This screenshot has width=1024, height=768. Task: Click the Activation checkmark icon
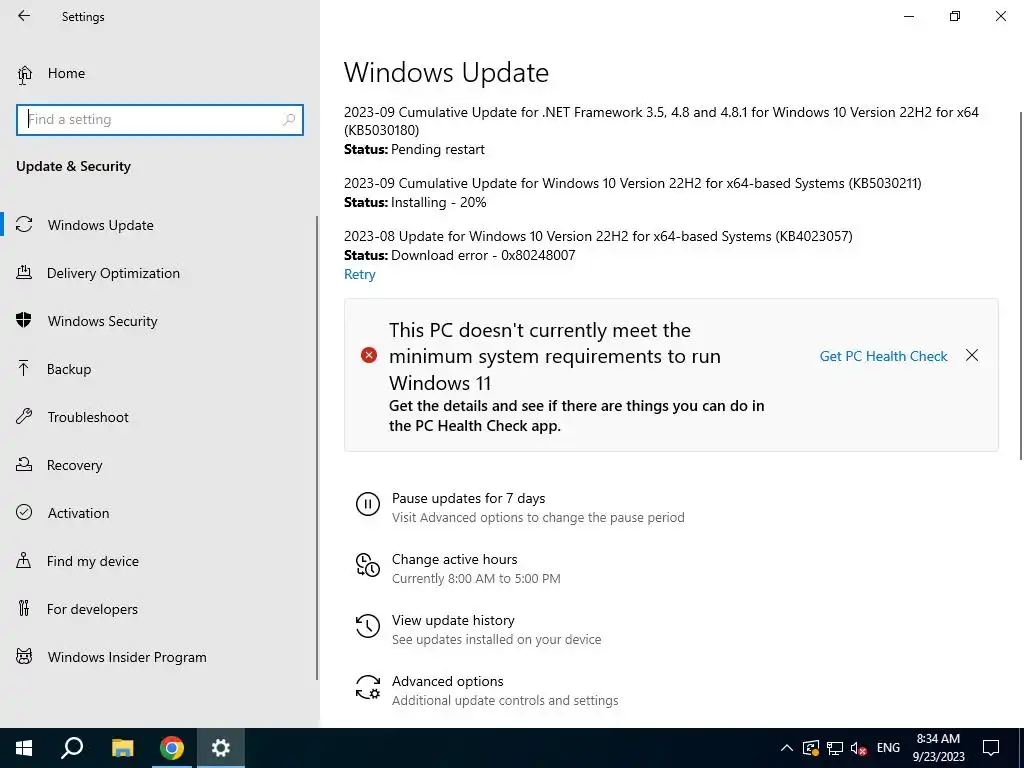click(24, 513)
